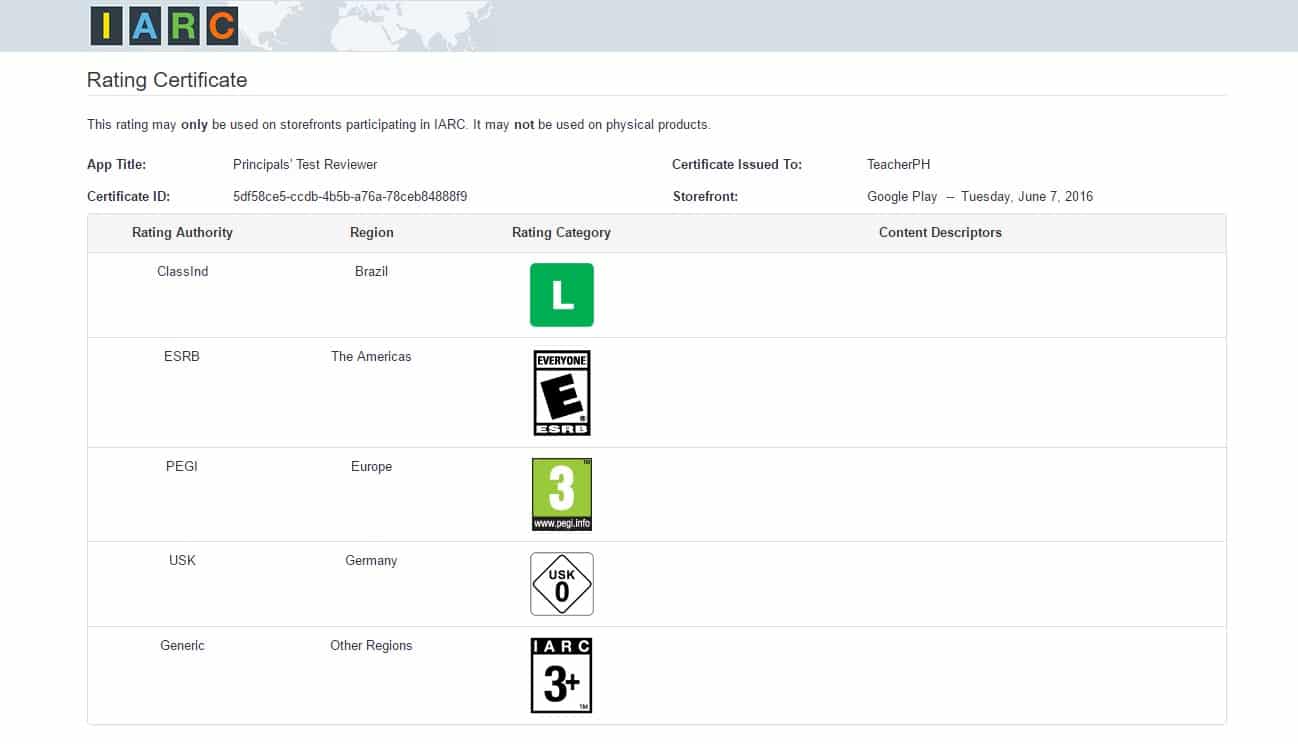Click the storefront usage notice sentence
Image resolution: width=1298 pixels, height=744 pixels.
coord(399,125)
